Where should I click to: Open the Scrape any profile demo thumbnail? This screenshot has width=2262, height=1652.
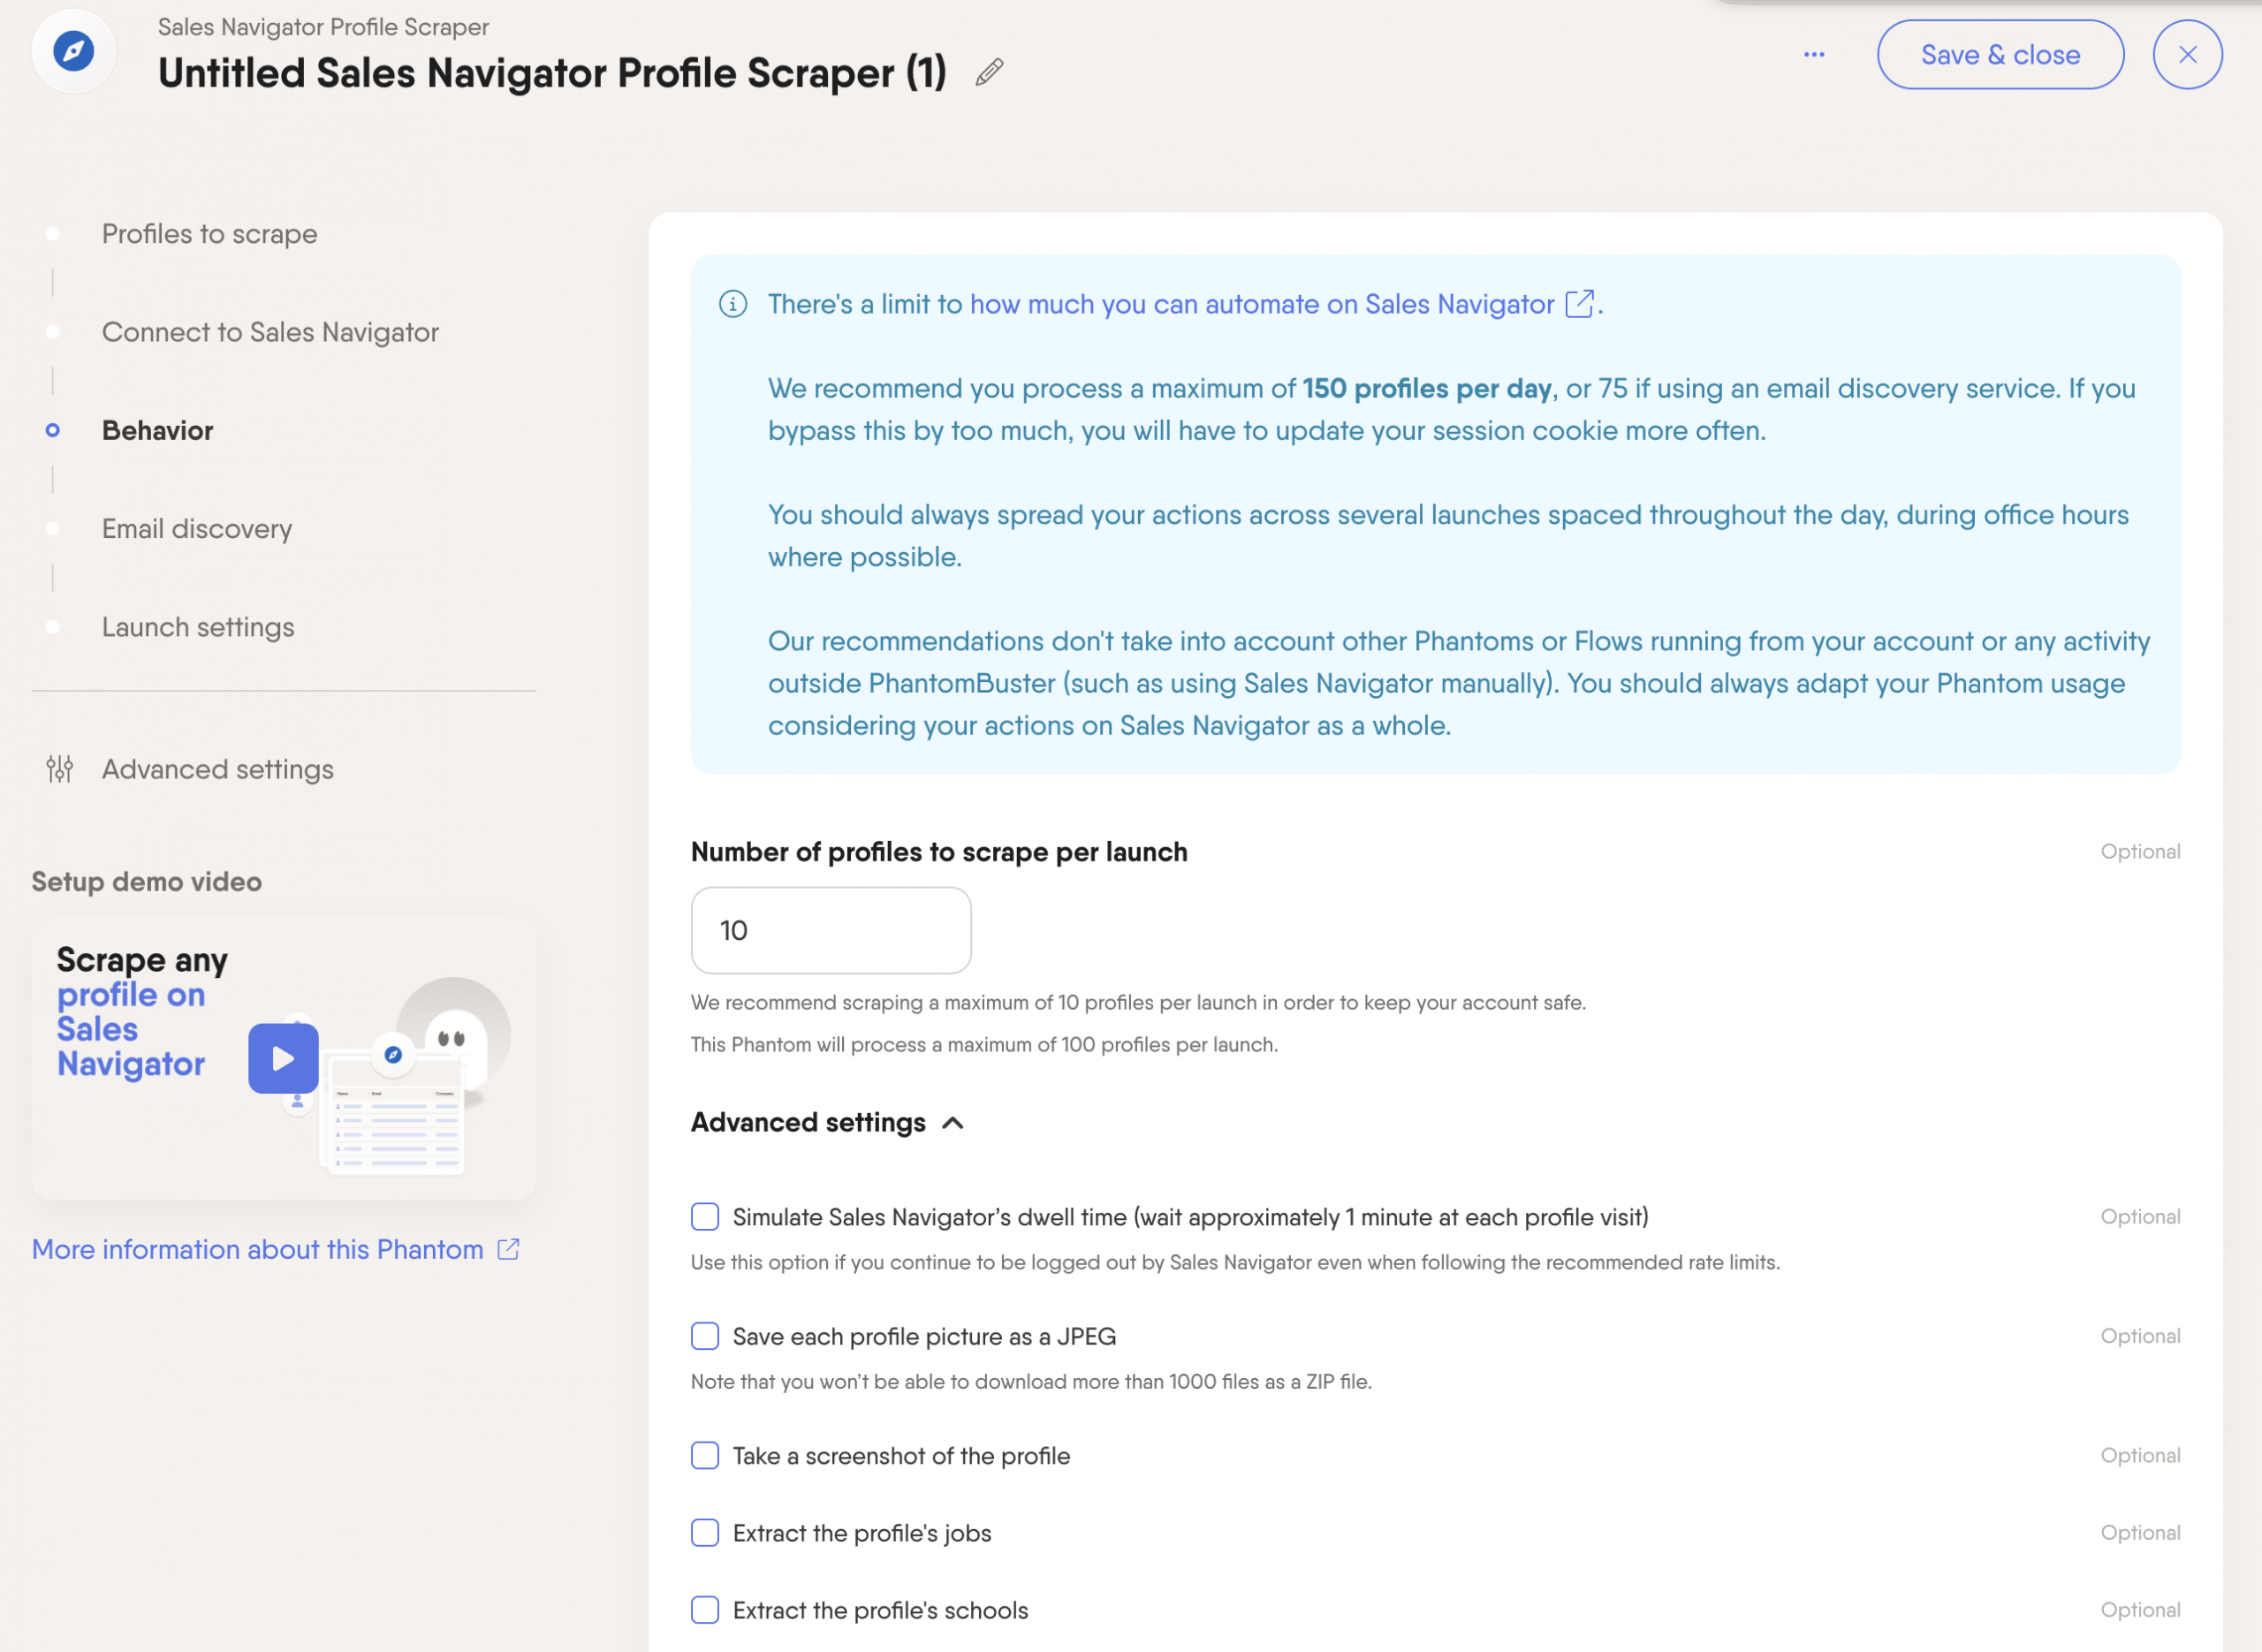tap(283, 1058)
